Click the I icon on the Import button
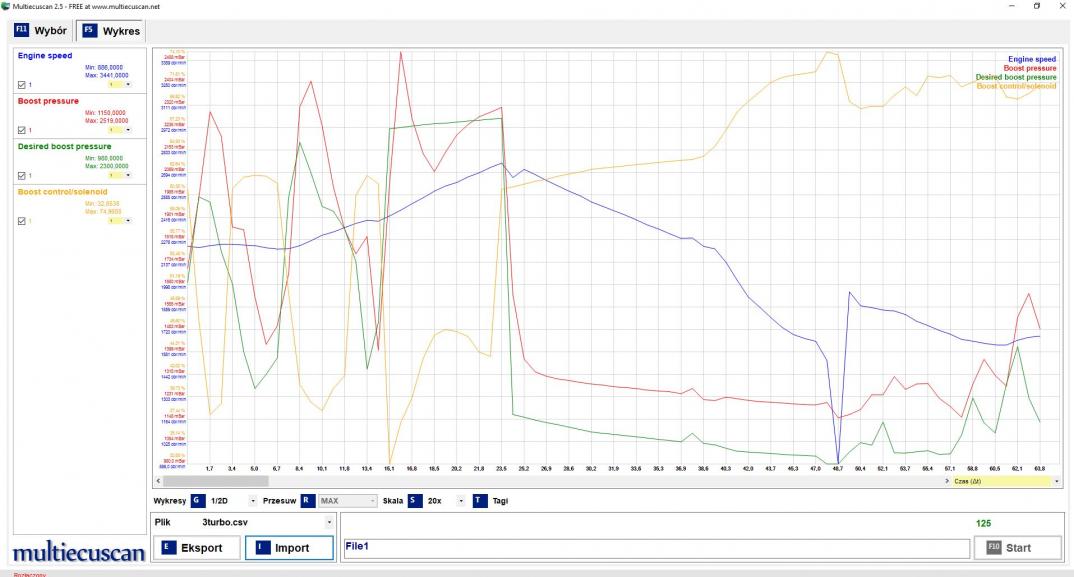Image resolution: width=1074 pixels, height=577 pixels. coord(261,548)
